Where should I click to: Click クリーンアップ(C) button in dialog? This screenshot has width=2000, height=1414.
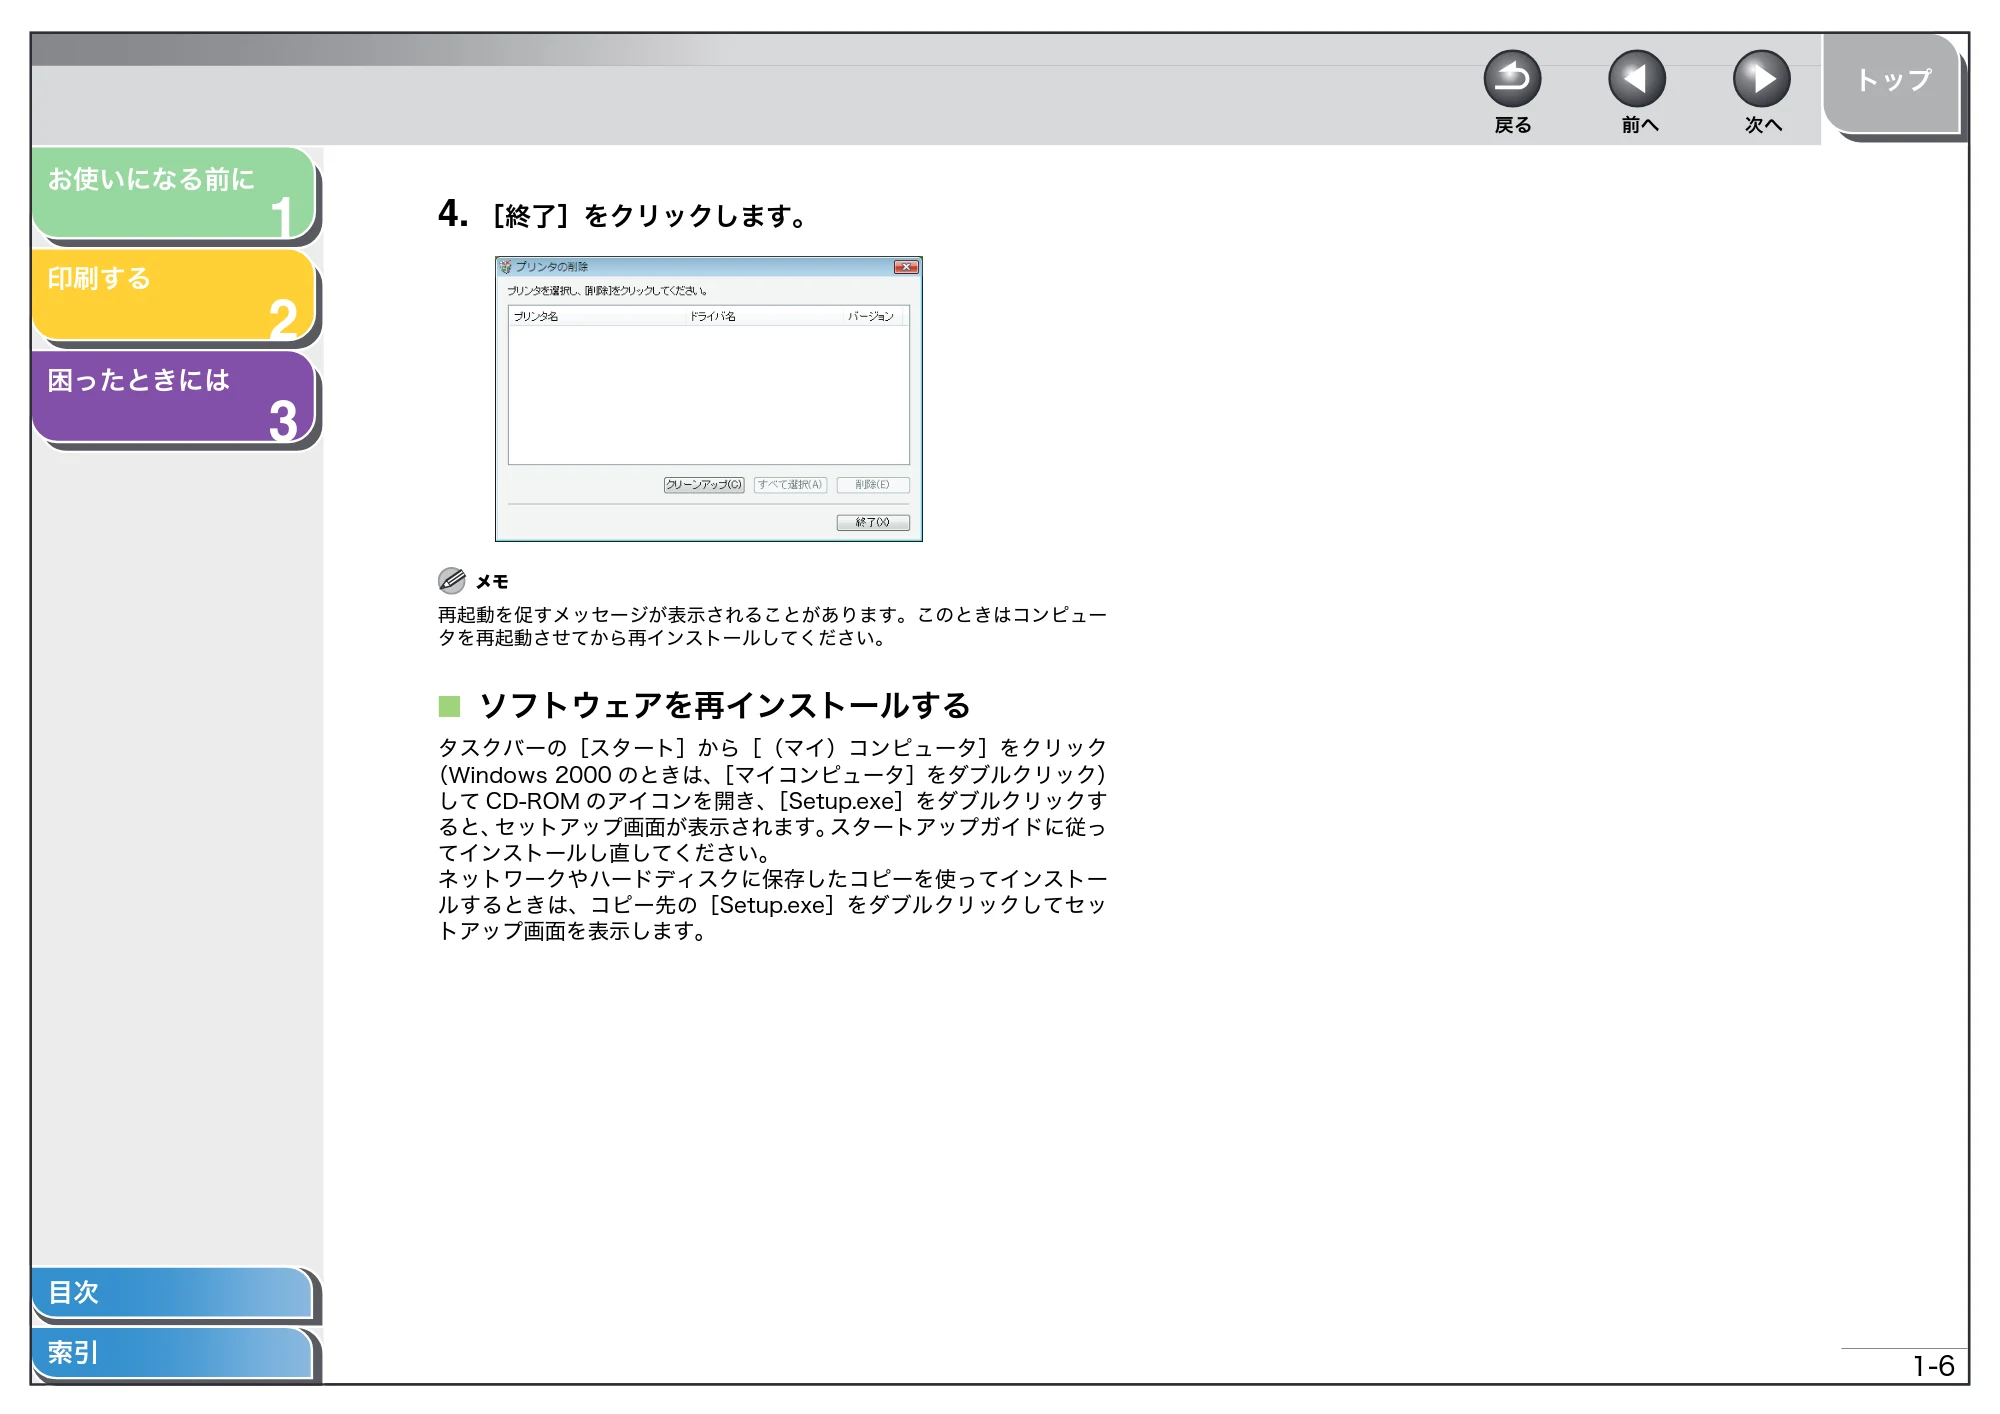click(x=704, y=485)
